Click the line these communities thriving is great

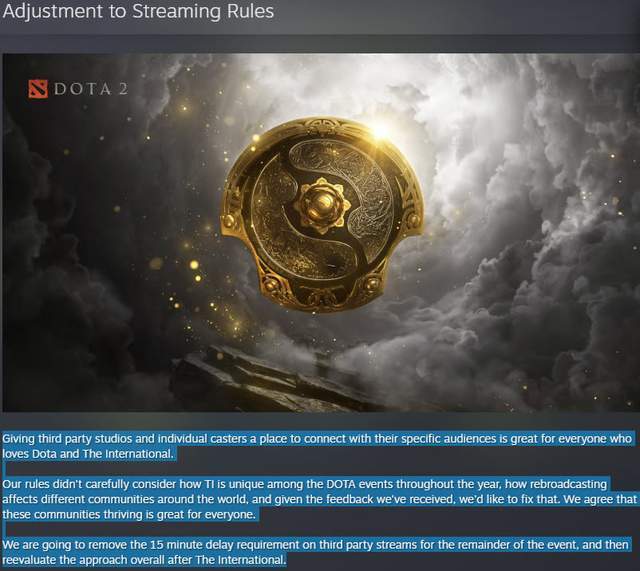click(x=129, y=514)
